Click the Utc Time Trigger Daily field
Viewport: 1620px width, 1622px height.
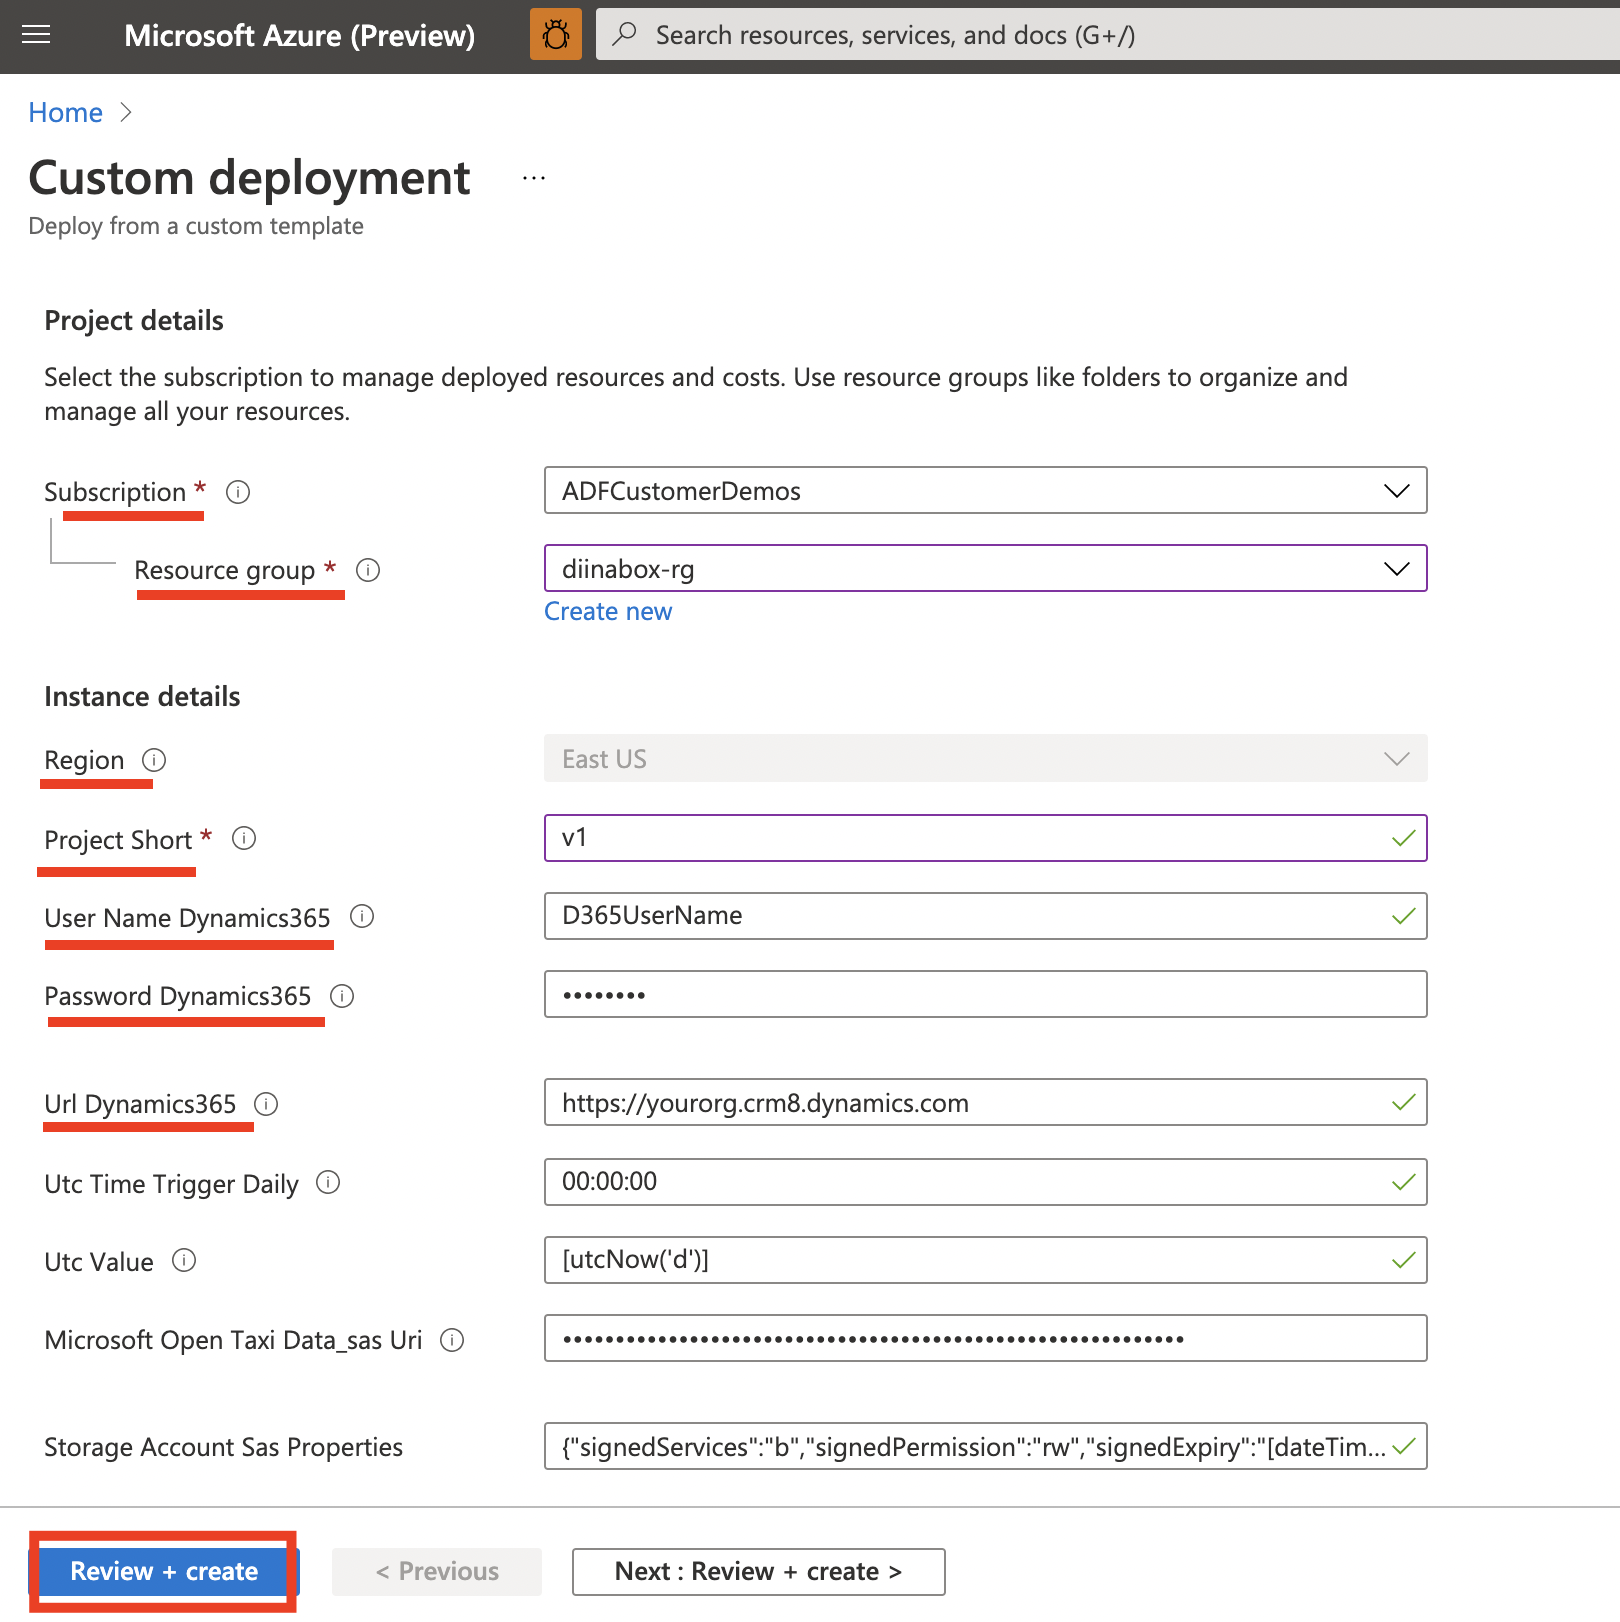(985, 1182)
